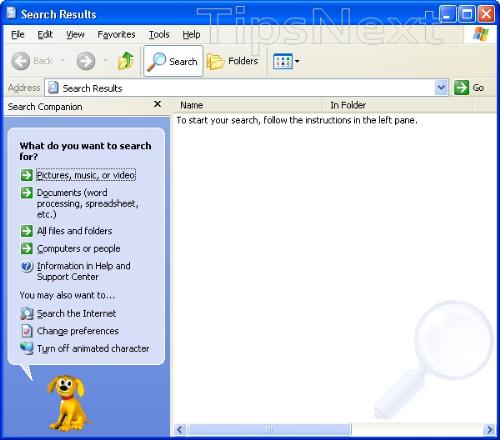Open the Forward history dropdown arrow
This screenshot has height=440, width=500.
(105, 61)
